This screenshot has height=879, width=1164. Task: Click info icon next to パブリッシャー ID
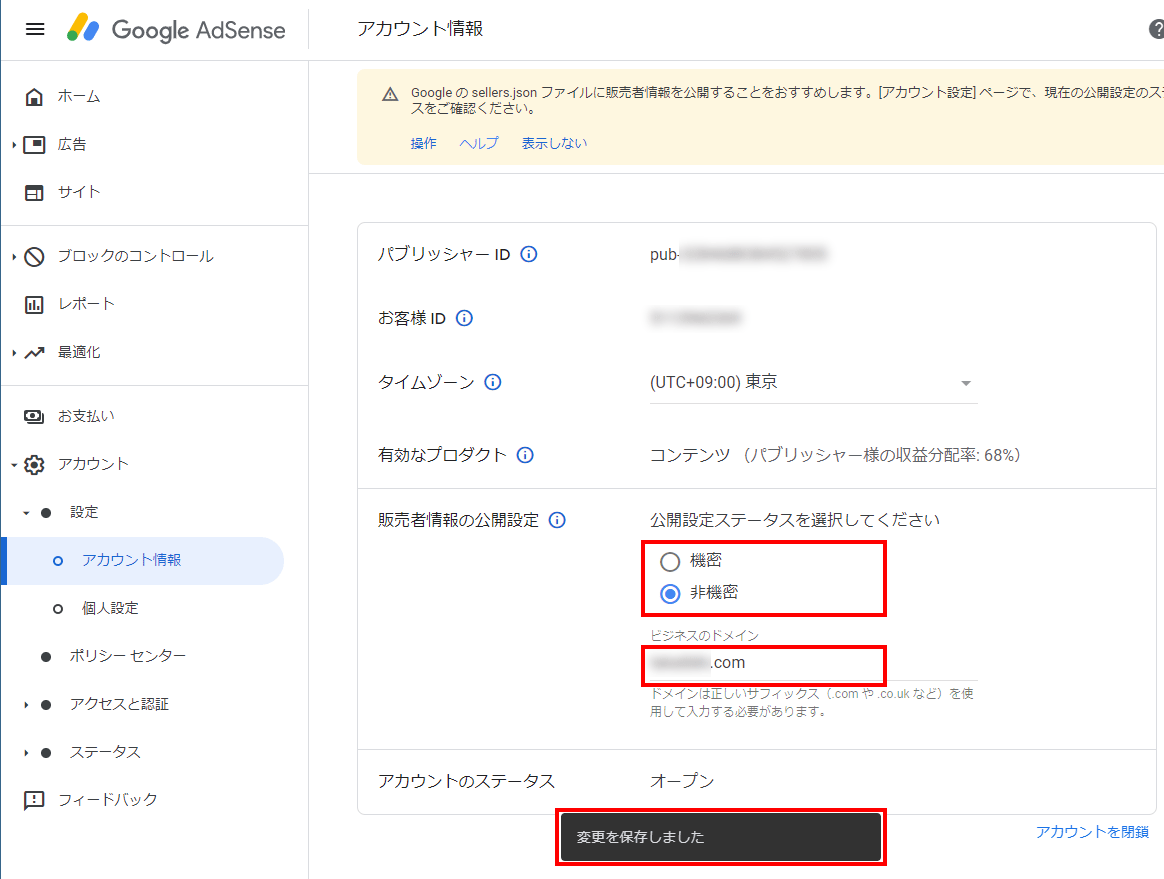click(x=529, y=254)
